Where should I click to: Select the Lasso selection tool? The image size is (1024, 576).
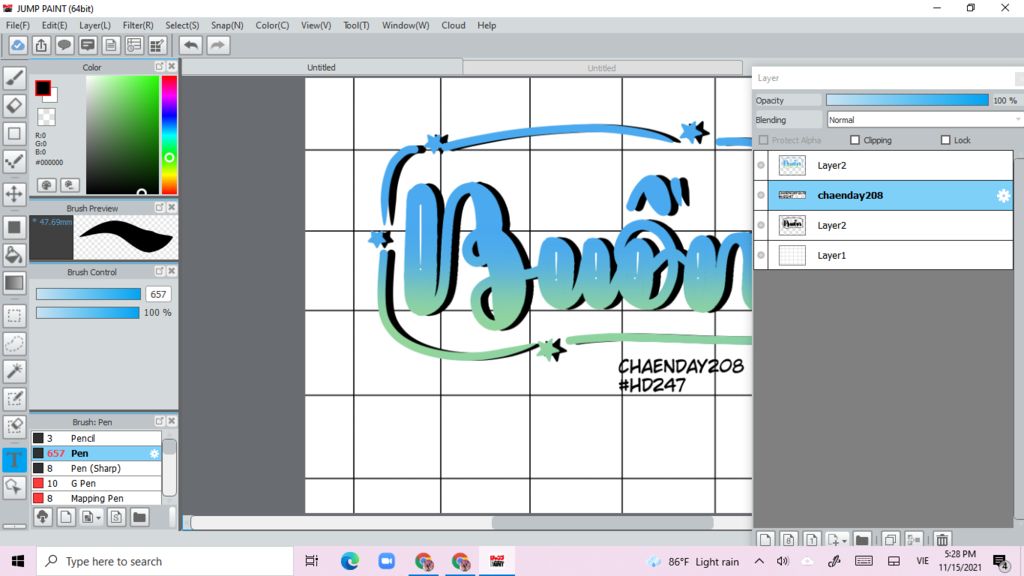click(14, 344)
